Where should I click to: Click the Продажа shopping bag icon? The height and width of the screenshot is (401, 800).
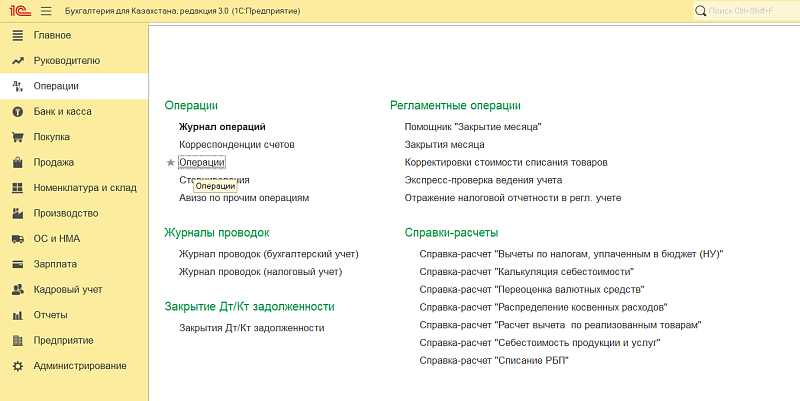click(16, 162)
